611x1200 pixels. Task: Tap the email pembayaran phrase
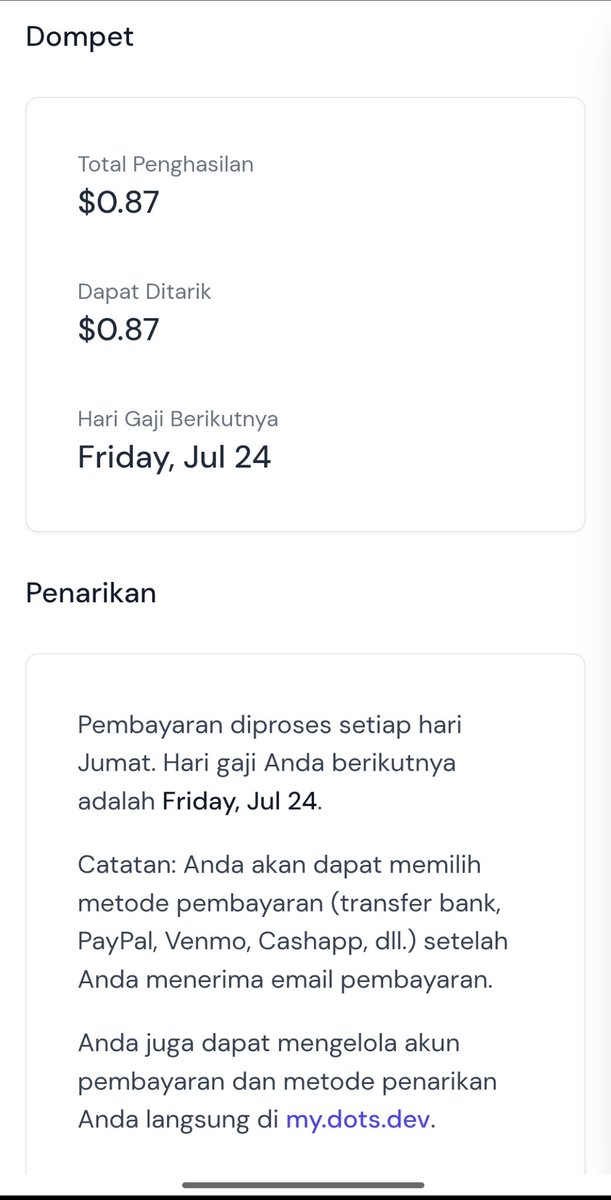(413, 981)
